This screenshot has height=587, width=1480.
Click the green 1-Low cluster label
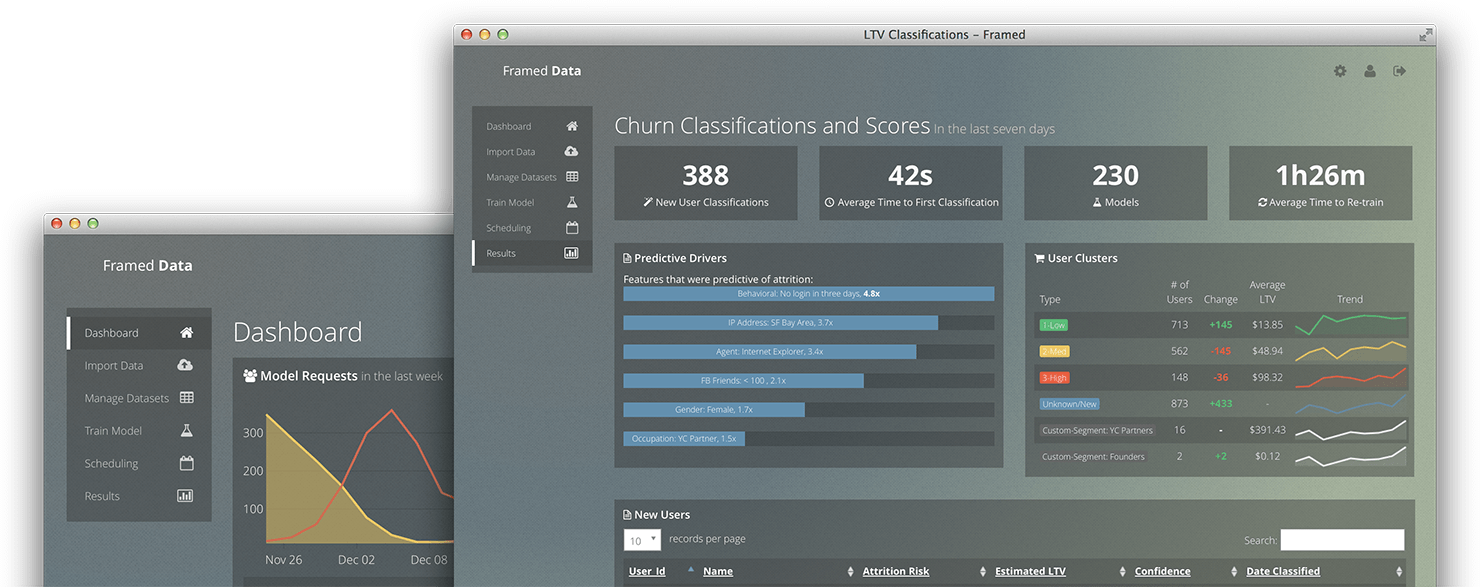[1053, 325]
